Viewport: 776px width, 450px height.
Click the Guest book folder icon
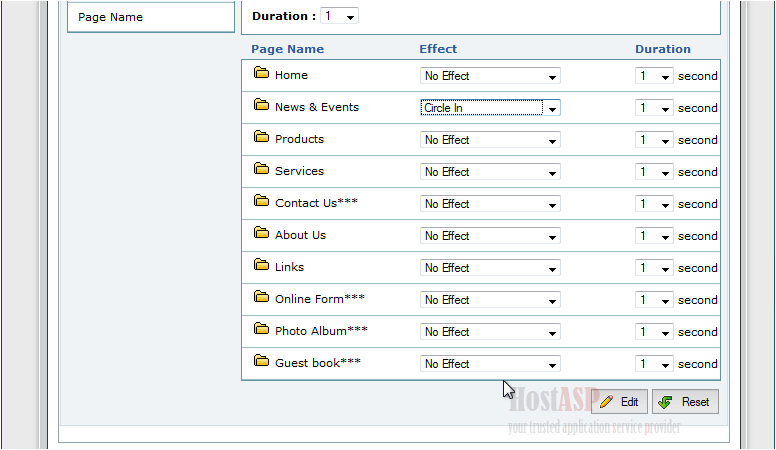[261, 361]
